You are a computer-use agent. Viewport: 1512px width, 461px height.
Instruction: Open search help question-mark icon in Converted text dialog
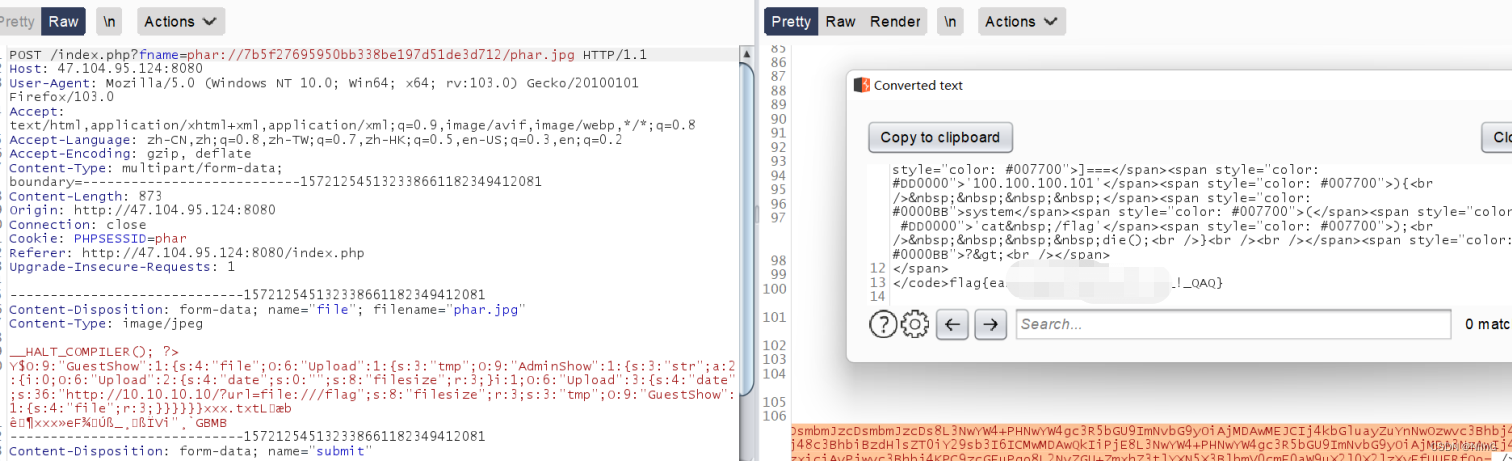[x=882, y=324]
